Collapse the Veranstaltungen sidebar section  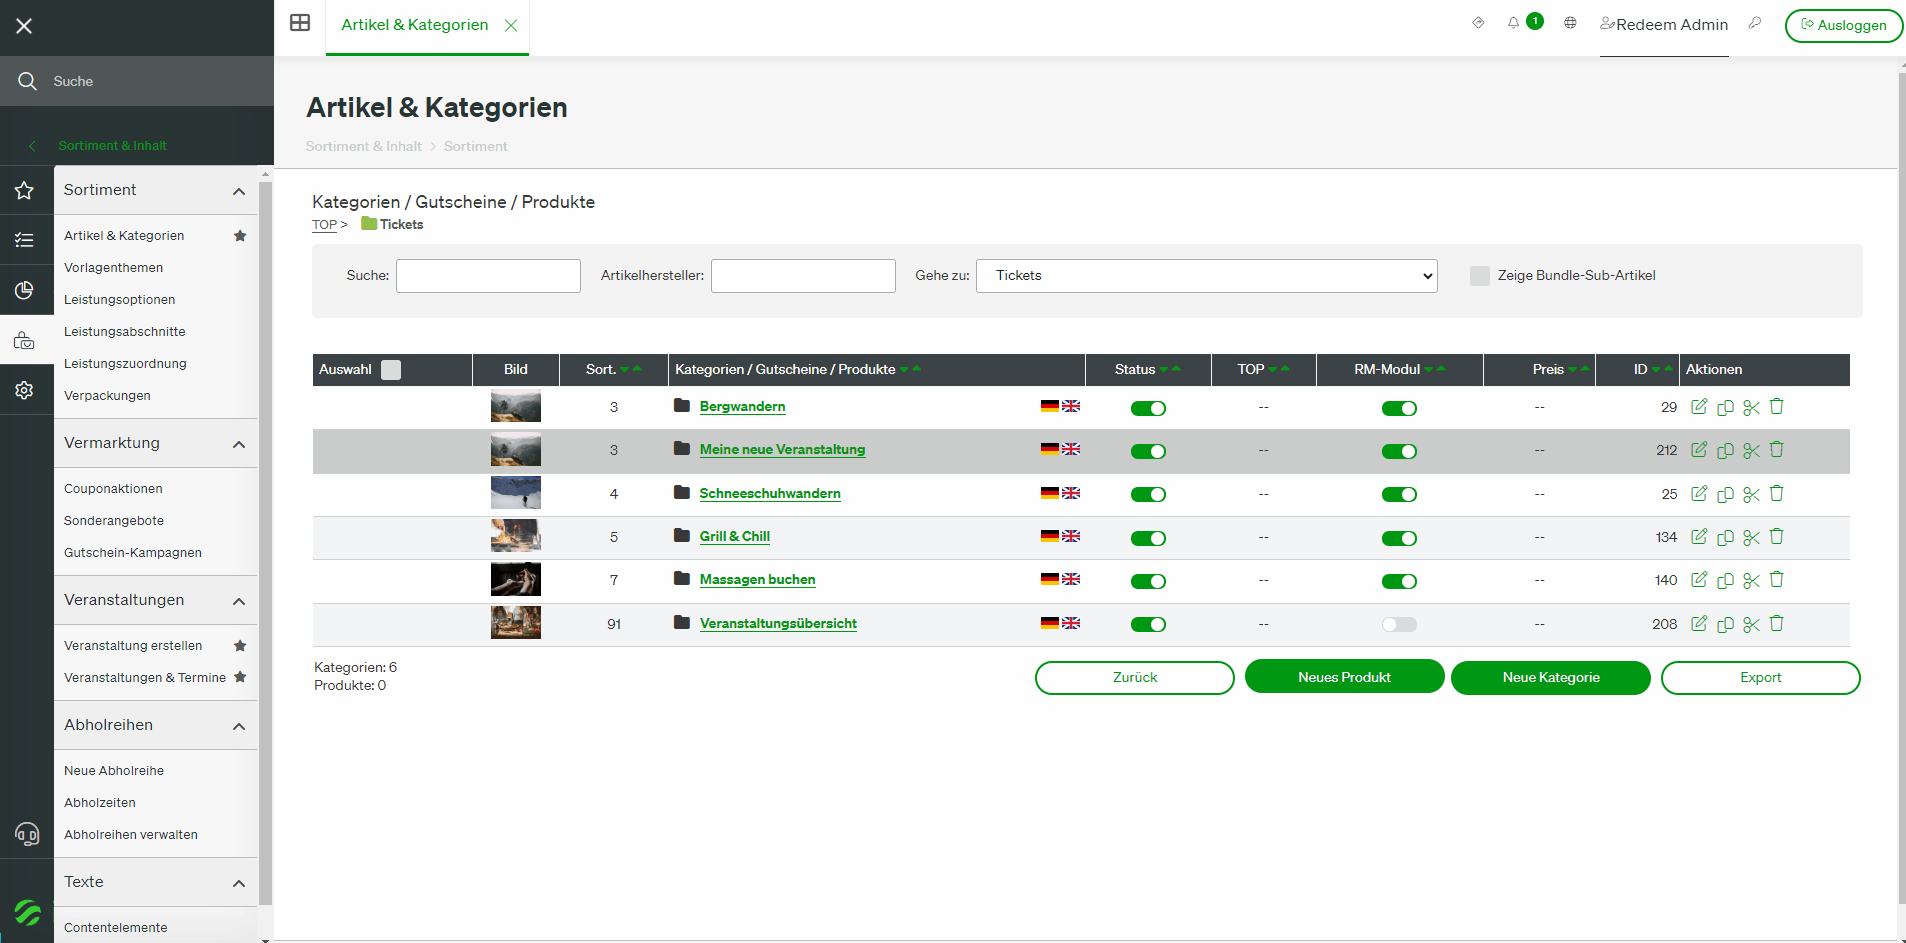tap(239, 601)
